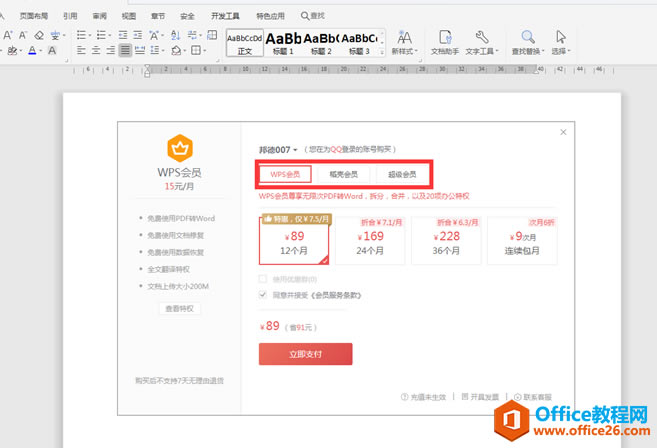This screenshot has width=657, height=448.
Task: Select the ¥228 36个月 plan
Action: [x=447, y=241]
